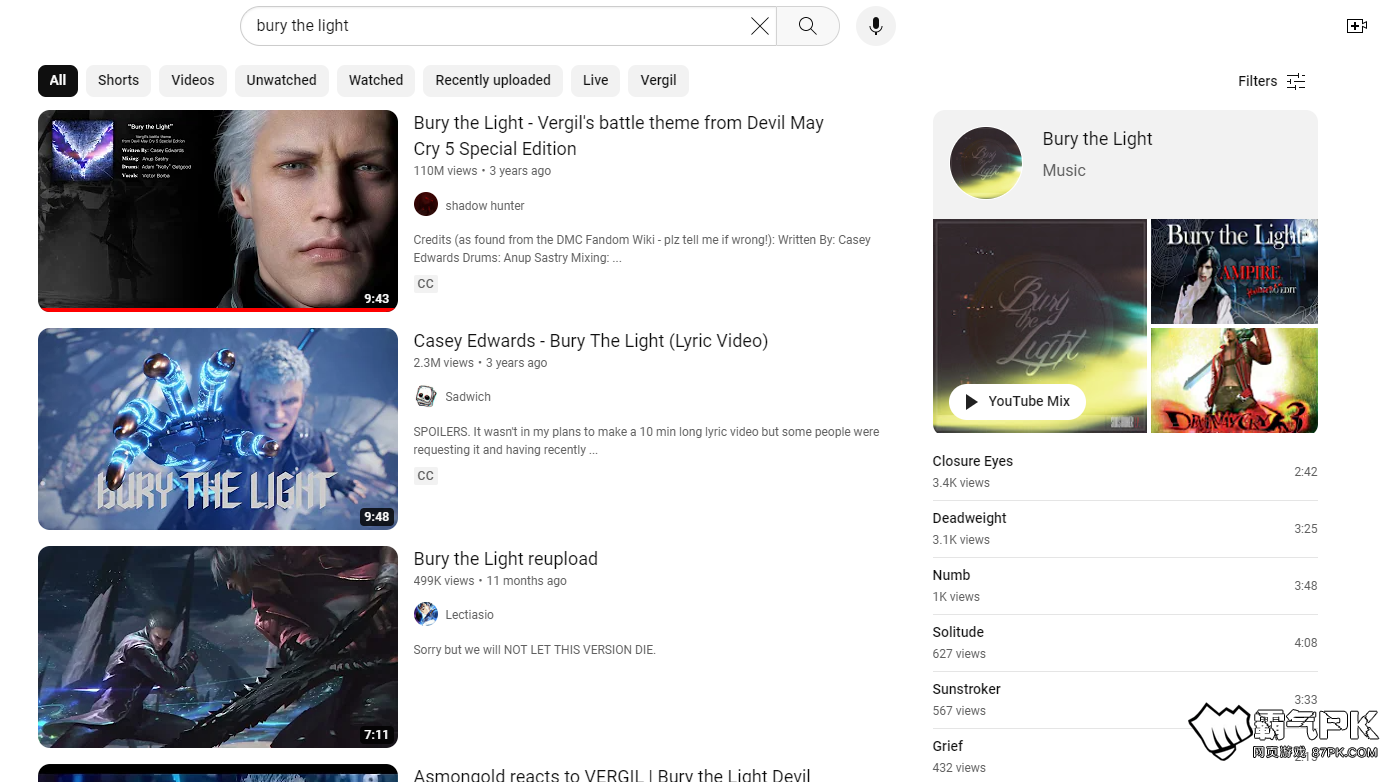Click the 9:43 duration badge
Viewport: 1394px width, 782px height.
click(x=377, y=299)
